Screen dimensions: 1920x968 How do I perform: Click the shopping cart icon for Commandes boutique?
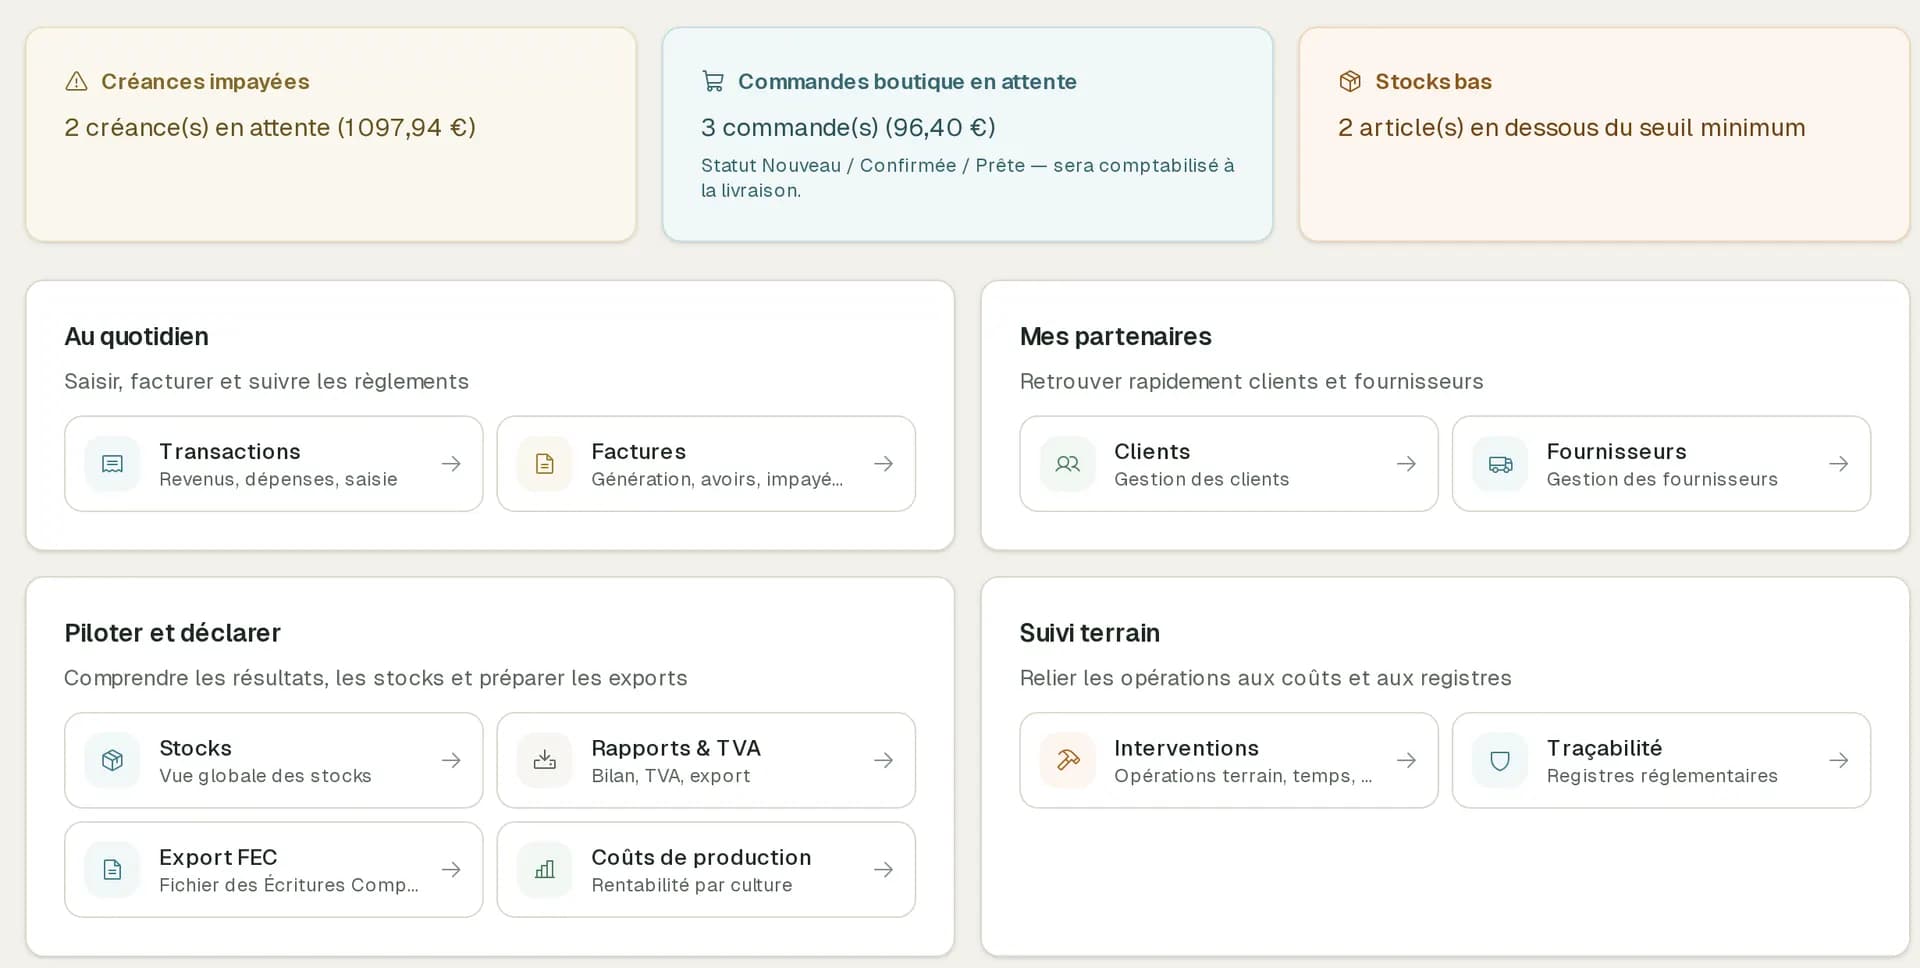(x=713, y=82)
